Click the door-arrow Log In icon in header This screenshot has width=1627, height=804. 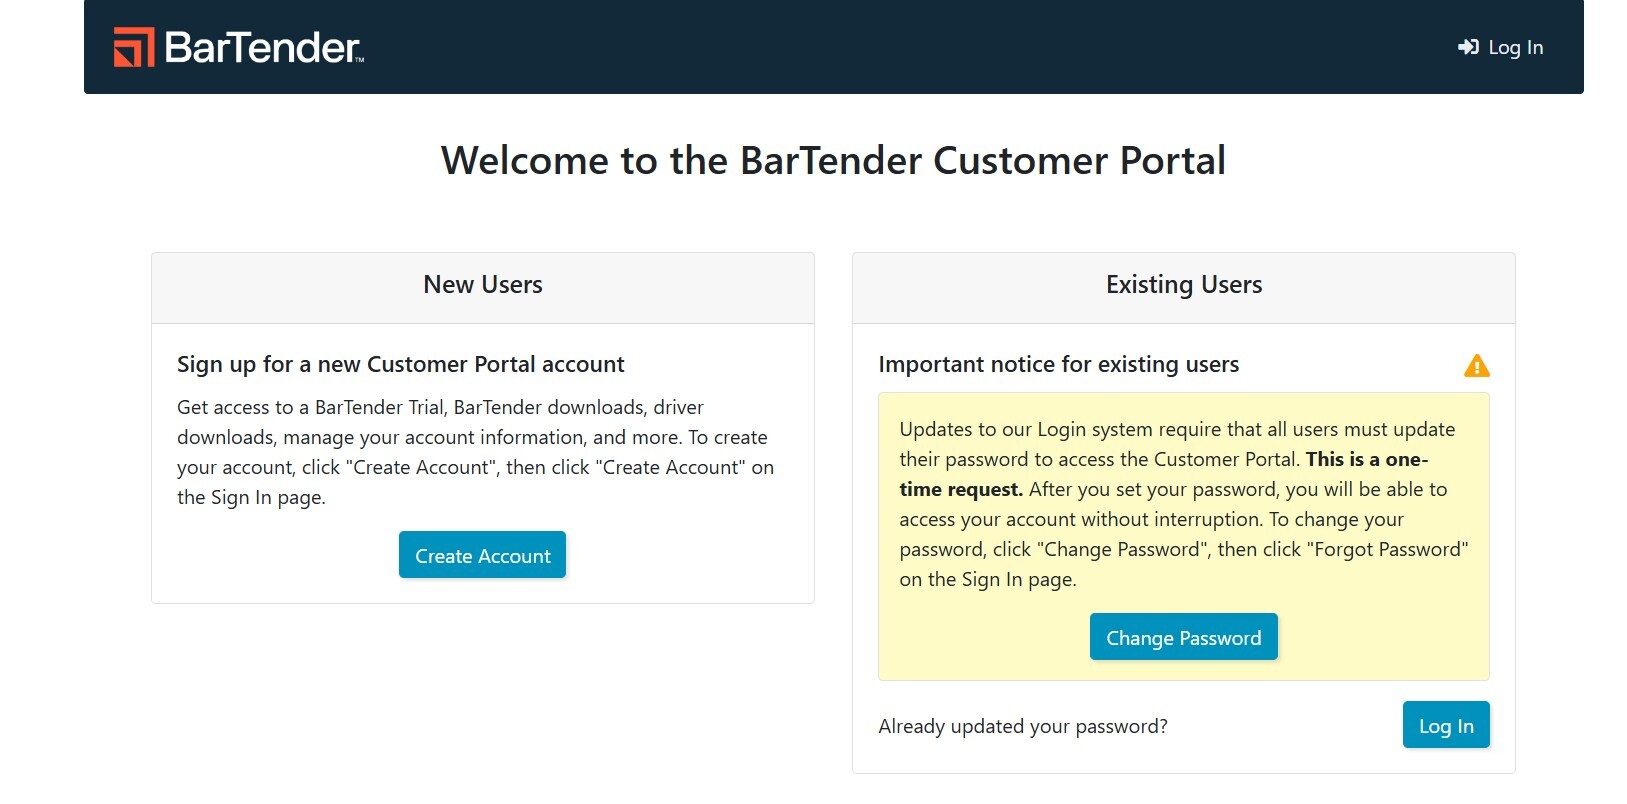[1468, 47]
